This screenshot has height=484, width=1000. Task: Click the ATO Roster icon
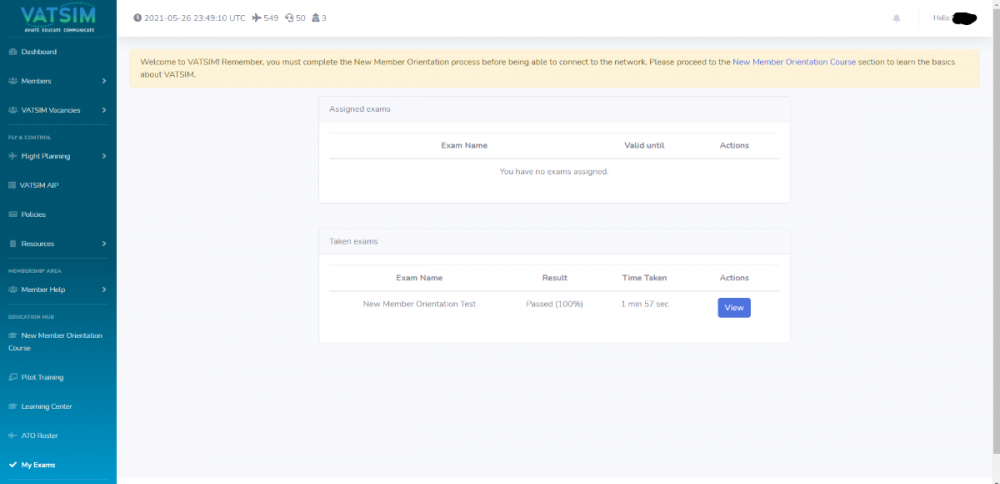click(x=12, y=436)
